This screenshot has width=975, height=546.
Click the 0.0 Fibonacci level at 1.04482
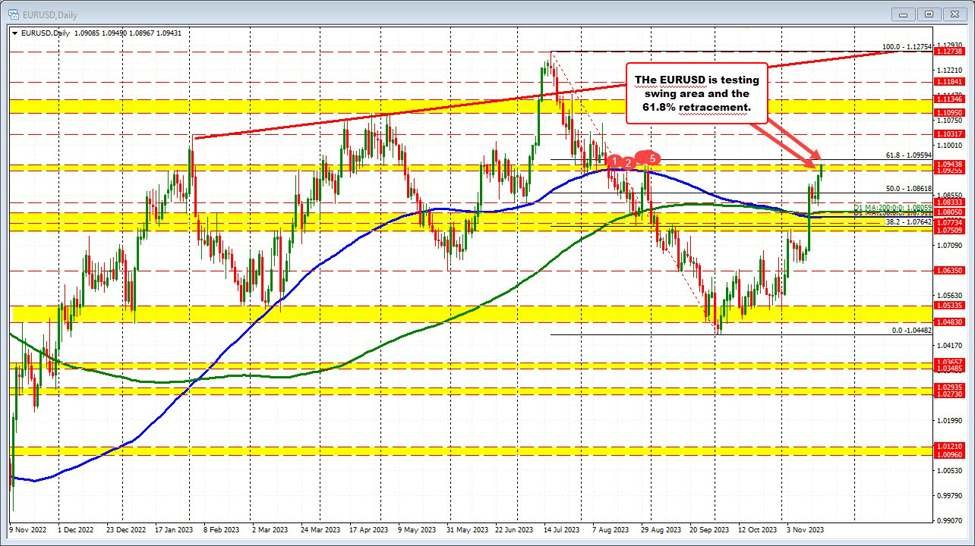click(913, 330)
